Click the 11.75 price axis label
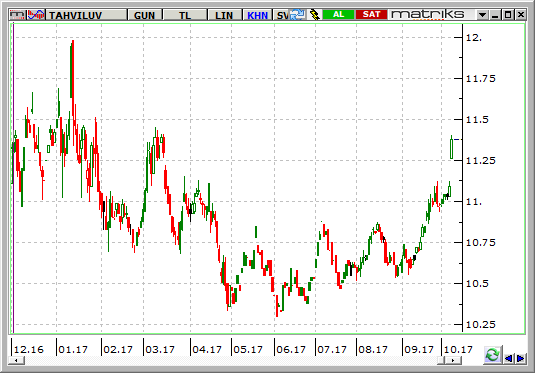The image size is (535, 373). pos(480,79)
